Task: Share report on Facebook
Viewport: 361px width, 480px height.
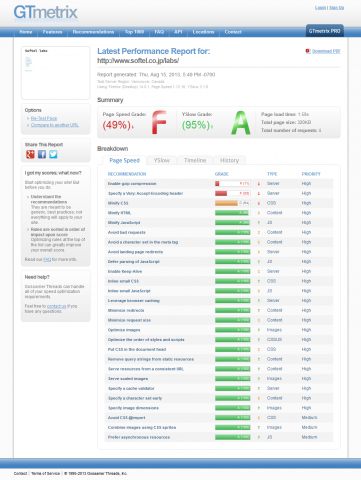Action: (42, 154)
